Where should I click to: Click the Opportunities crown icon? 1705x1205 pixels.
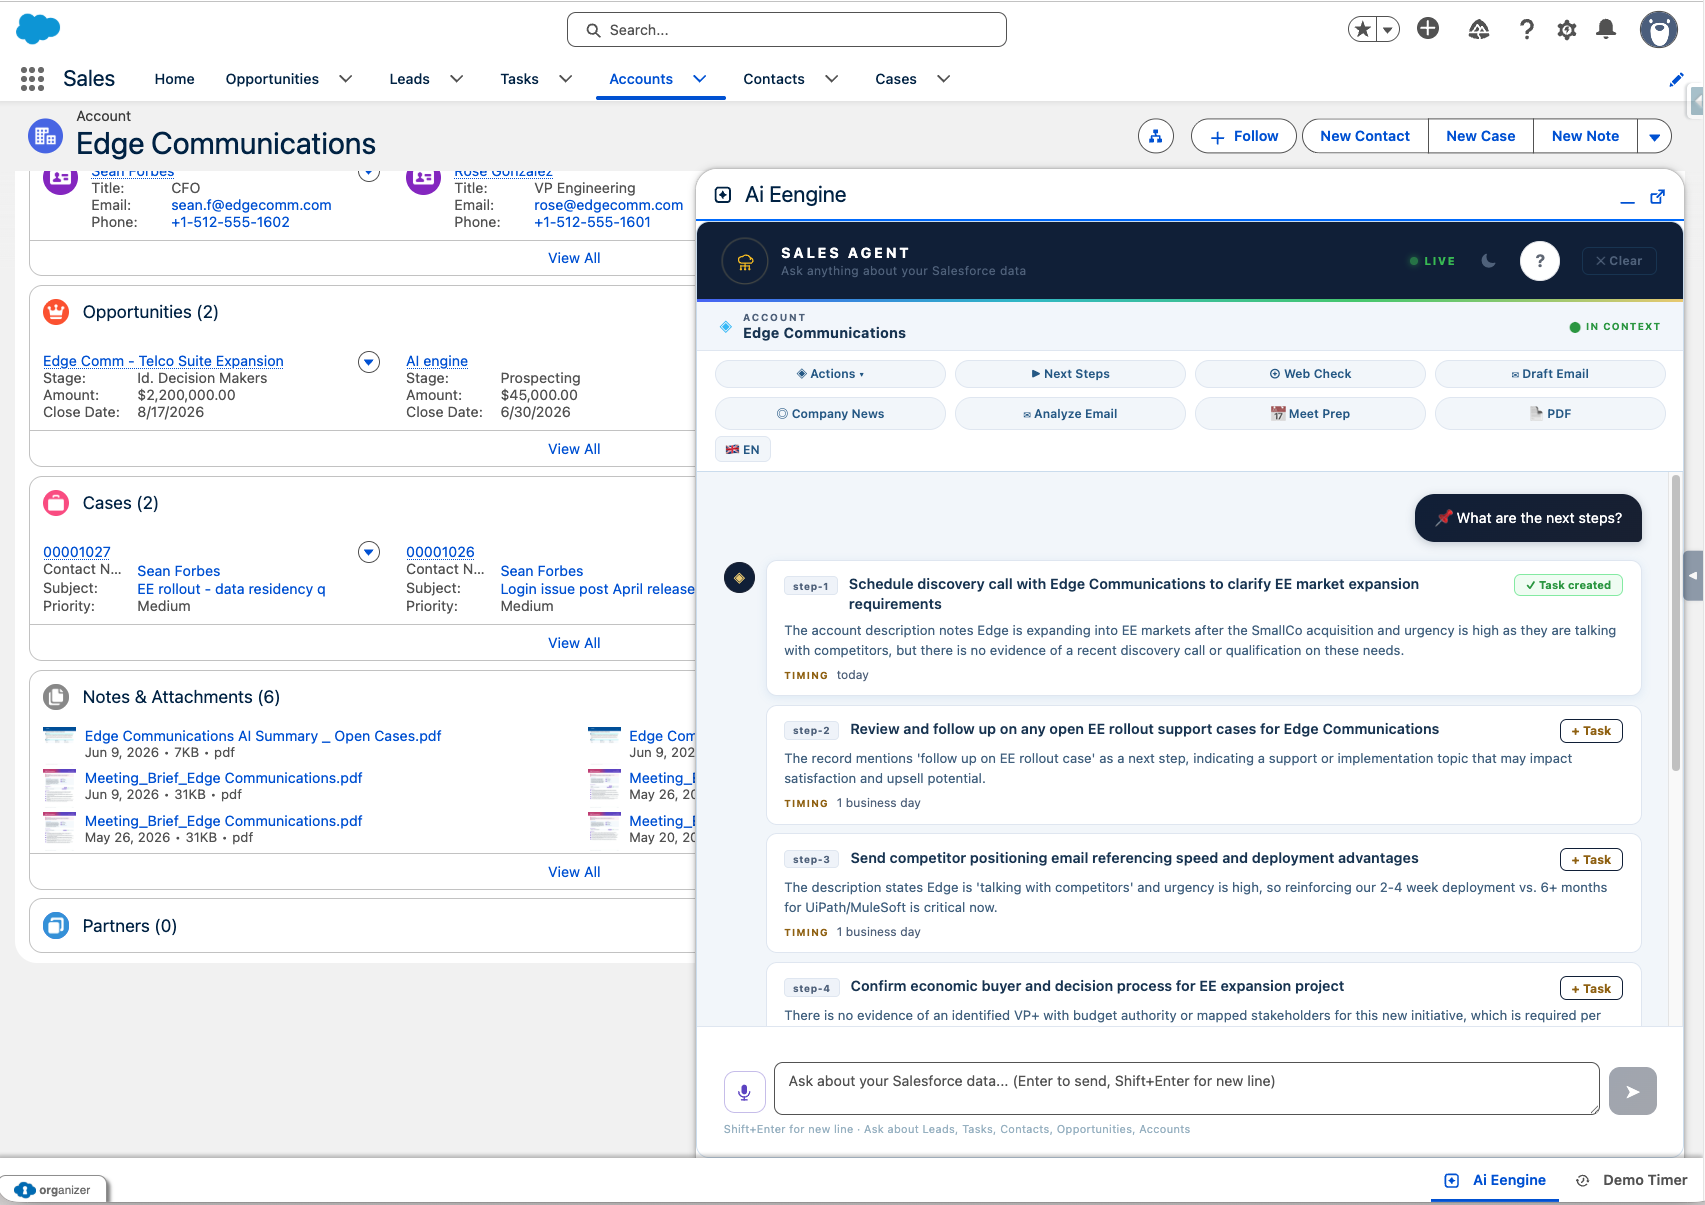click(56, 312)
